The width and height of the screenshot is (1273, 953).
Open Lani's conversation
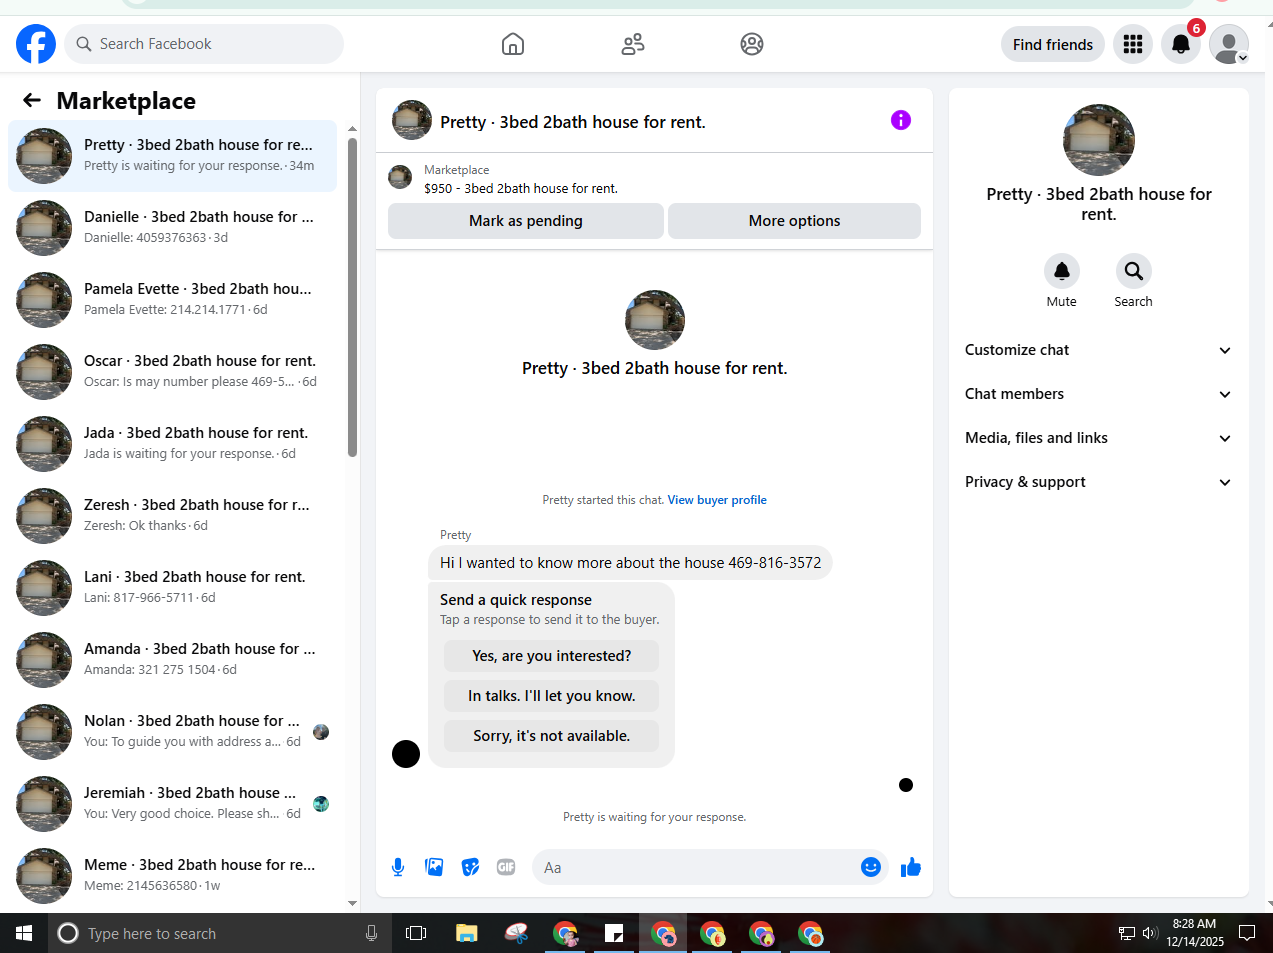(x=172, y=587)
